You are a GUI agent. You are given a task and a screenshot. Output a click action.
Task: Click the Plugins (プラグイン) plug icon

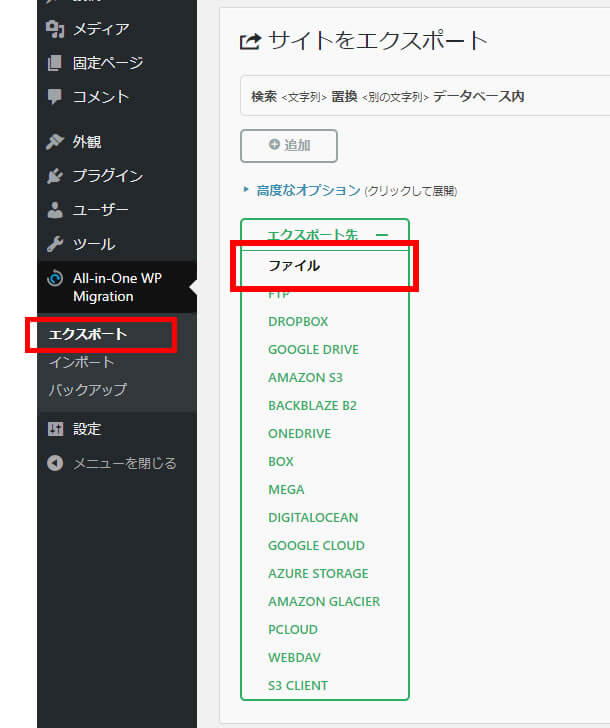point(55,176)
